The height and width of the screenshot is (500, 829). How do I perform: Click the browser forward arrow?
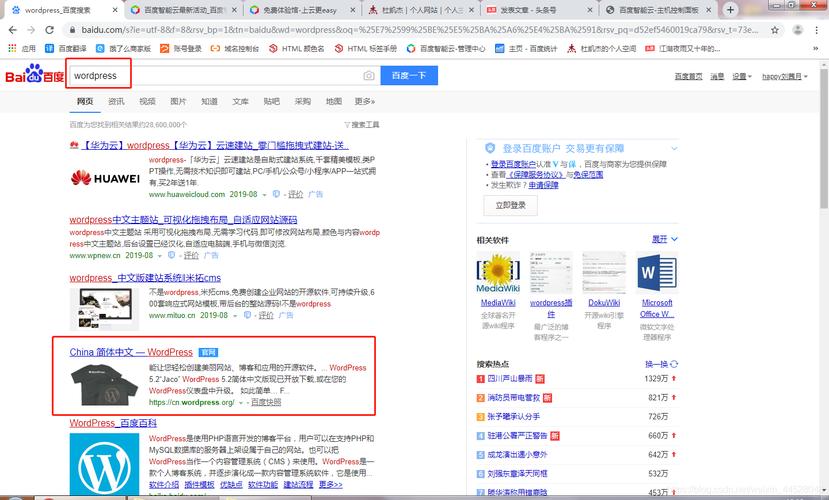tap(31, 30)
